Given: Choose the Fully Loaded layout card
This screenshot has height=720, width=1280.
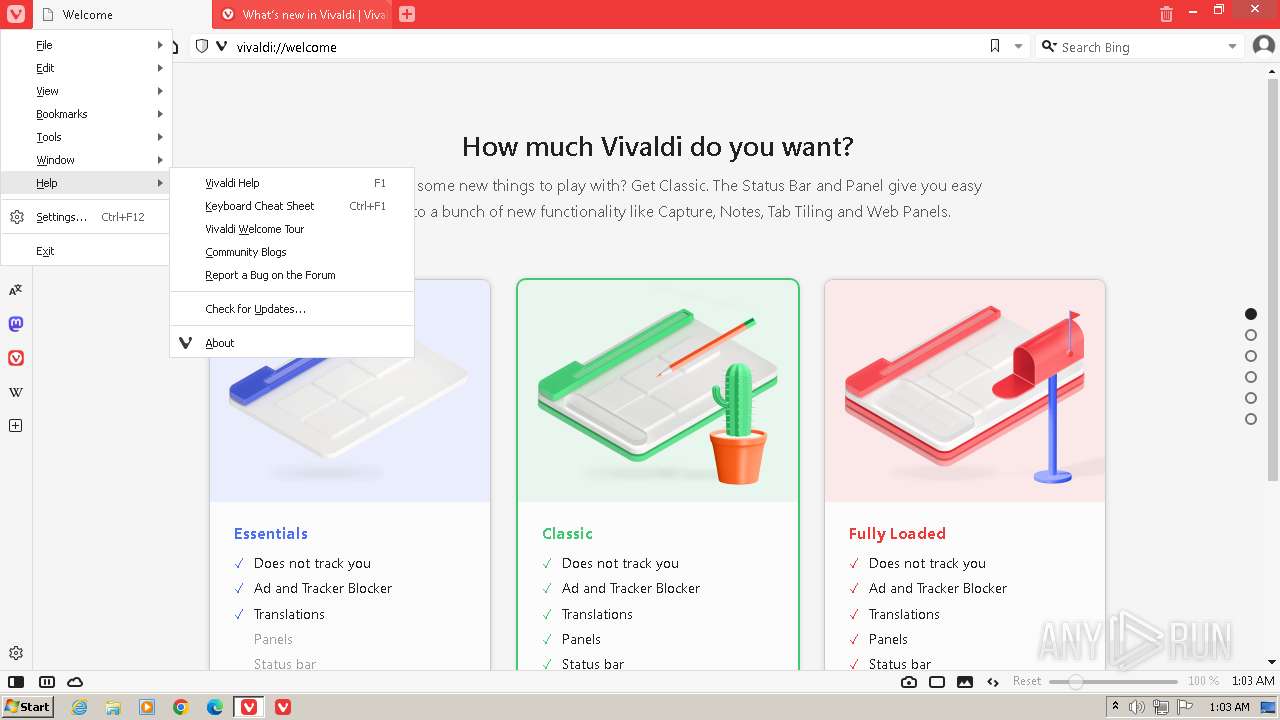Looking at the screenshot, I should click(965, 475).
